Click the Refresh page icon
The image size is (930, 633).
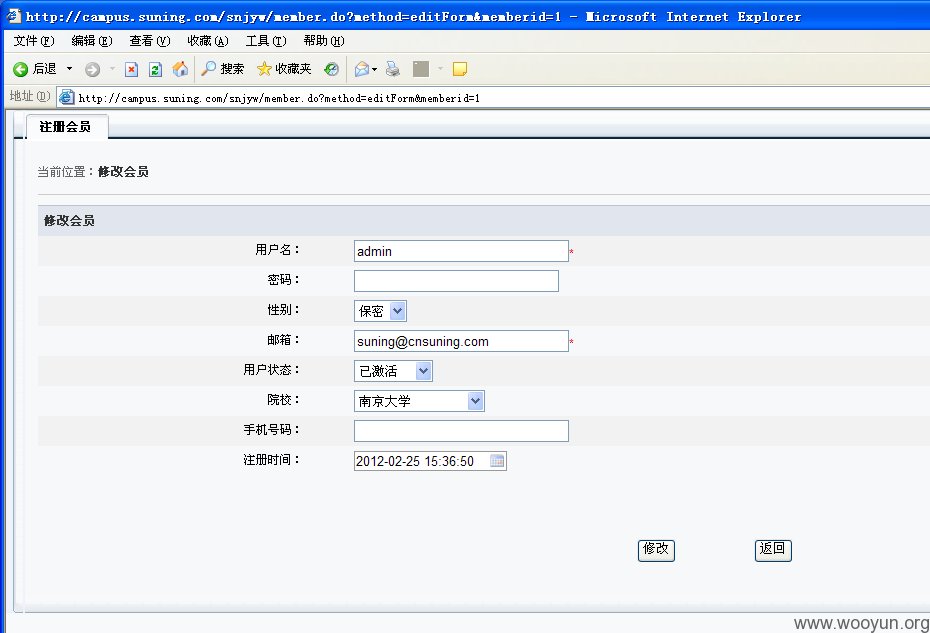[155, 69]
